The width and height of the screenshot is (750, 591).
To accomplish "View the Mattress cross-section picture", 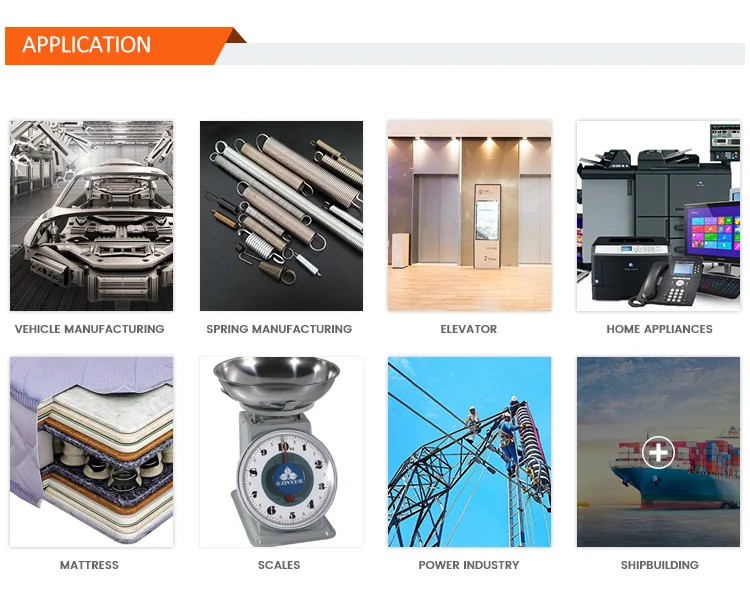I will 91,452.
